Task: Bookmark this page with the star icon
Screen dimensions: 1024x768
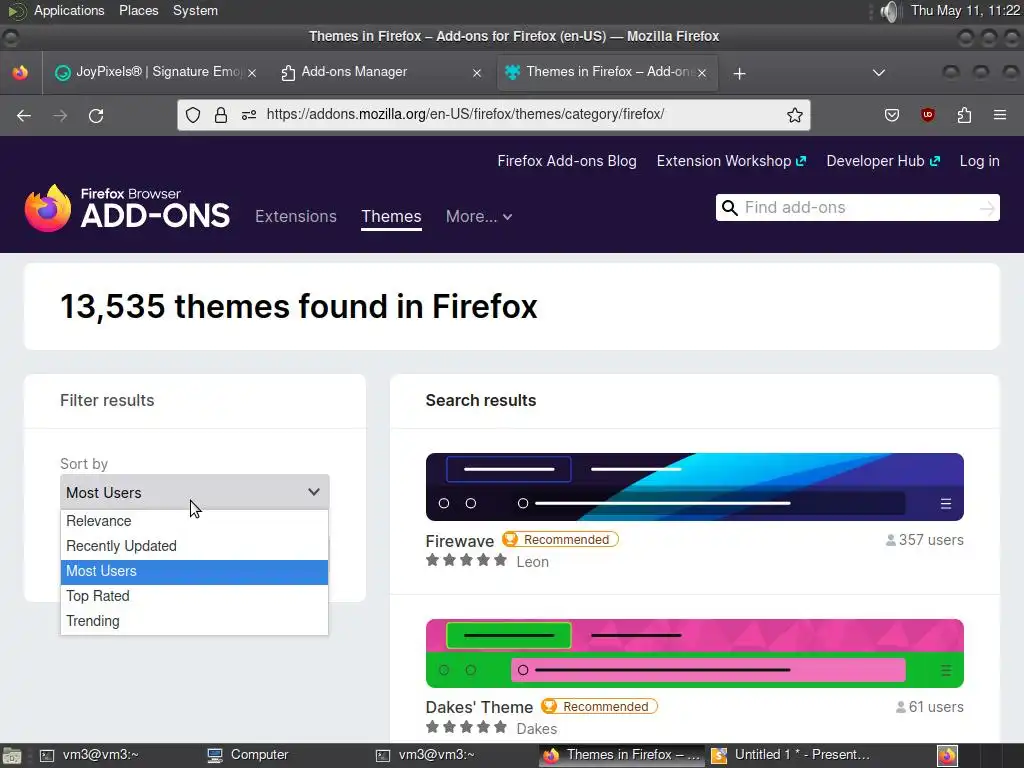Action: [795, 115]
